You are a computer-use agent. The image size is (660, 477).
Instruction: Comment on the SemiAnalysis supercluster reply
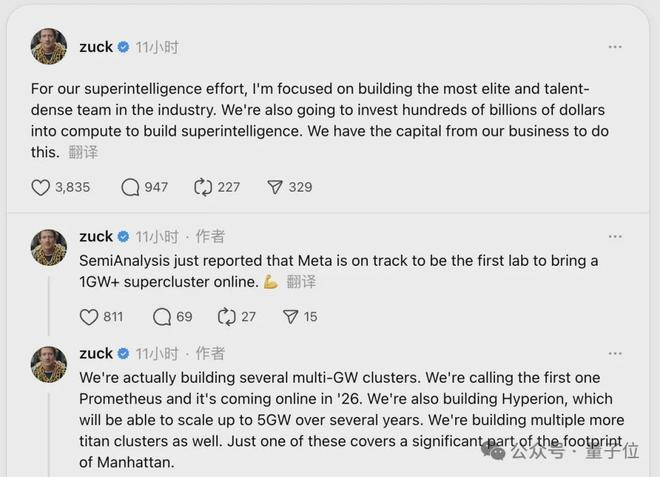(x=162, y=317)
